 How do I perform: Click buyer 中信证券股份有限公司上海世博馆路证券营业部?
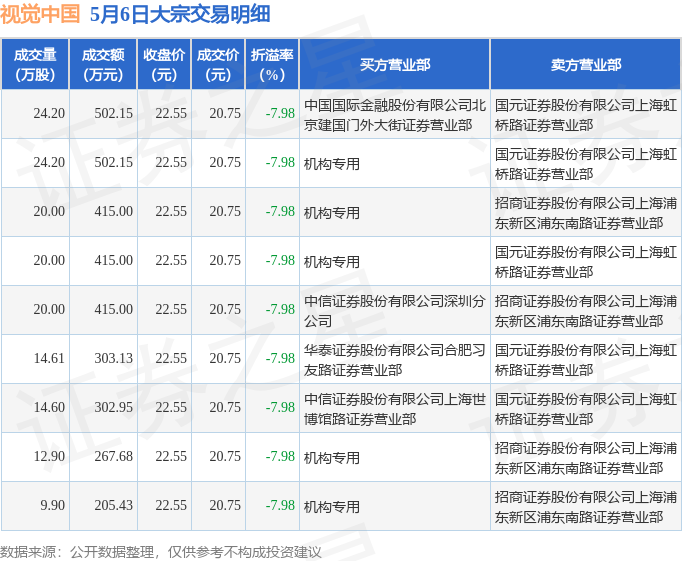[394, 409]
